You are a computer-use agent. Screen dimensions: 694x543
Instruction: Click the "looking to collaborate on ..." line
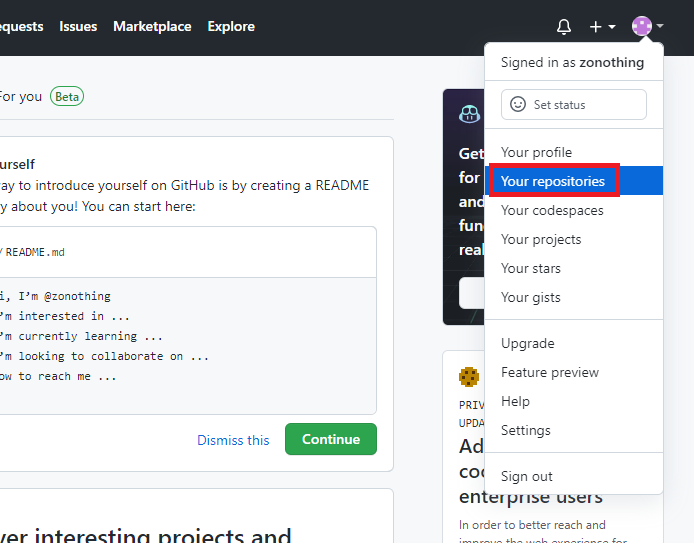tap(104, 356)
